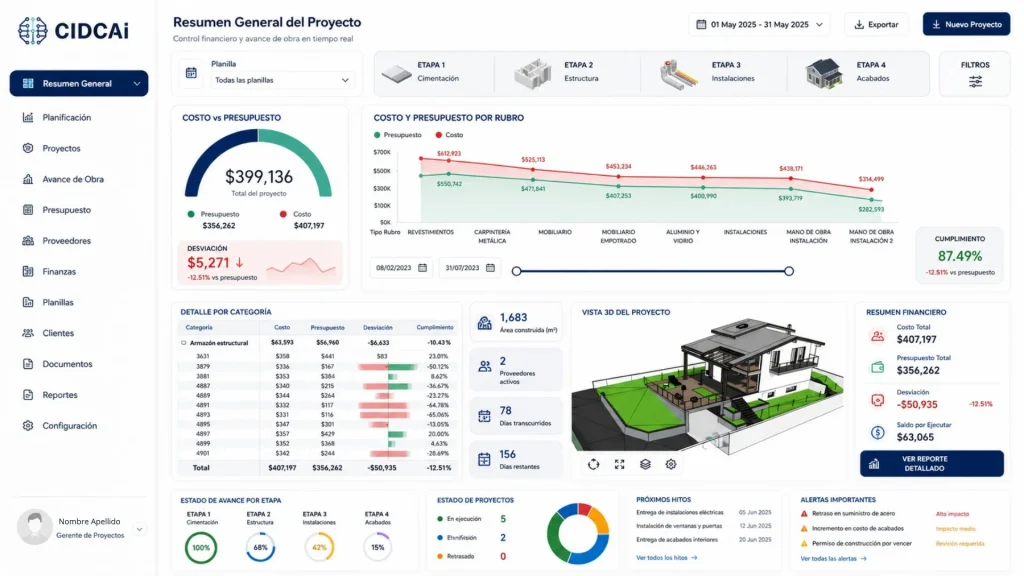Click calendar icon in 08/02/2023 date field

[x=423, y=268]
